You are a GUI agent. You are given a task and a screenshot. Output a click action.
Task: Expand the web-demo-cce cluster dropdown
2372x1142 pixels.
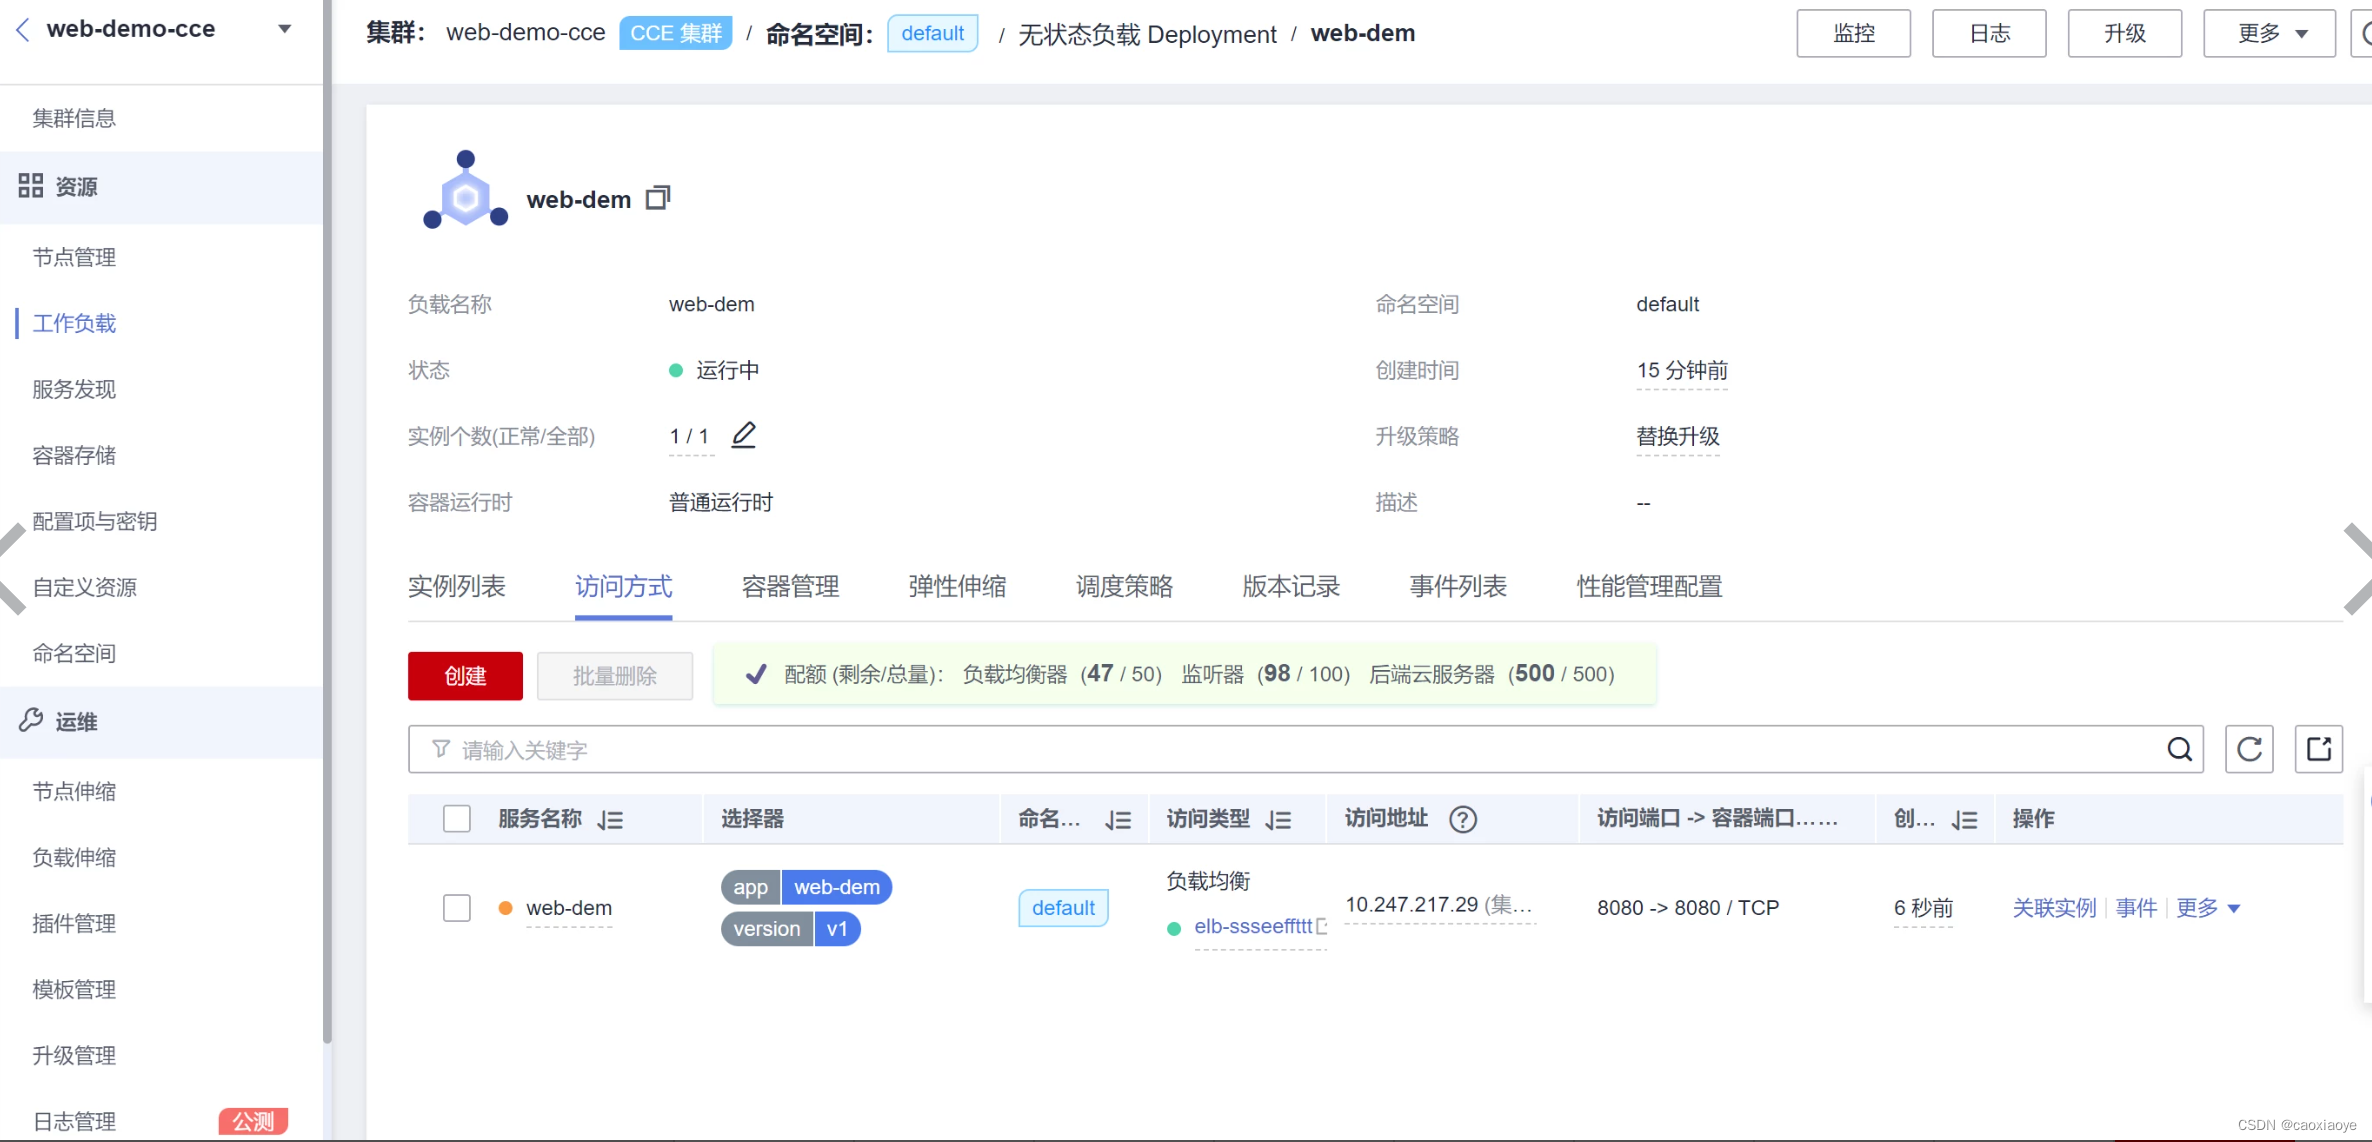coord(285,29)
